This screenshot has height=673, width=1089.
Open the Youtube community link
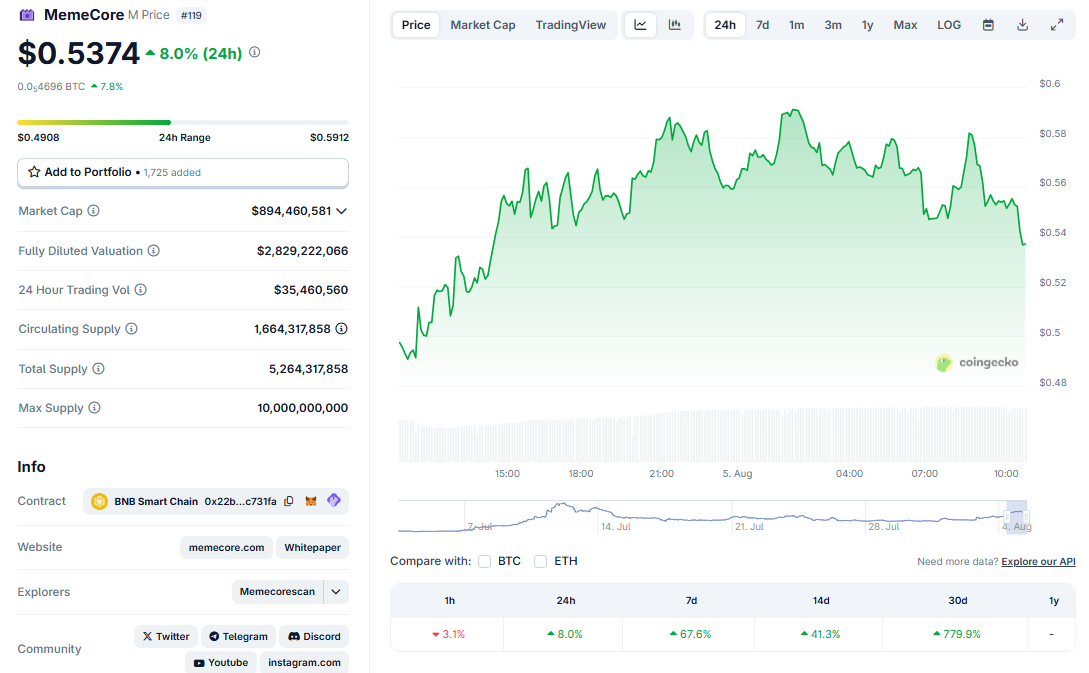[x=221, y=663]
